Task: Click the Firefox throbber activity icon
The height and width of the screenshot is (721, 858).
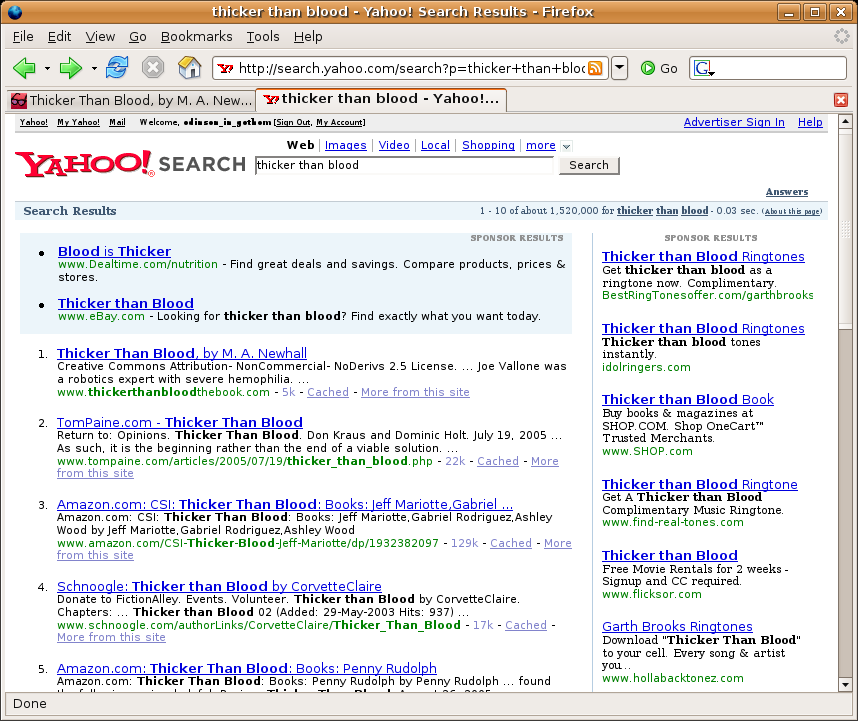Action: pyautogui.click(x=842, y=36)
